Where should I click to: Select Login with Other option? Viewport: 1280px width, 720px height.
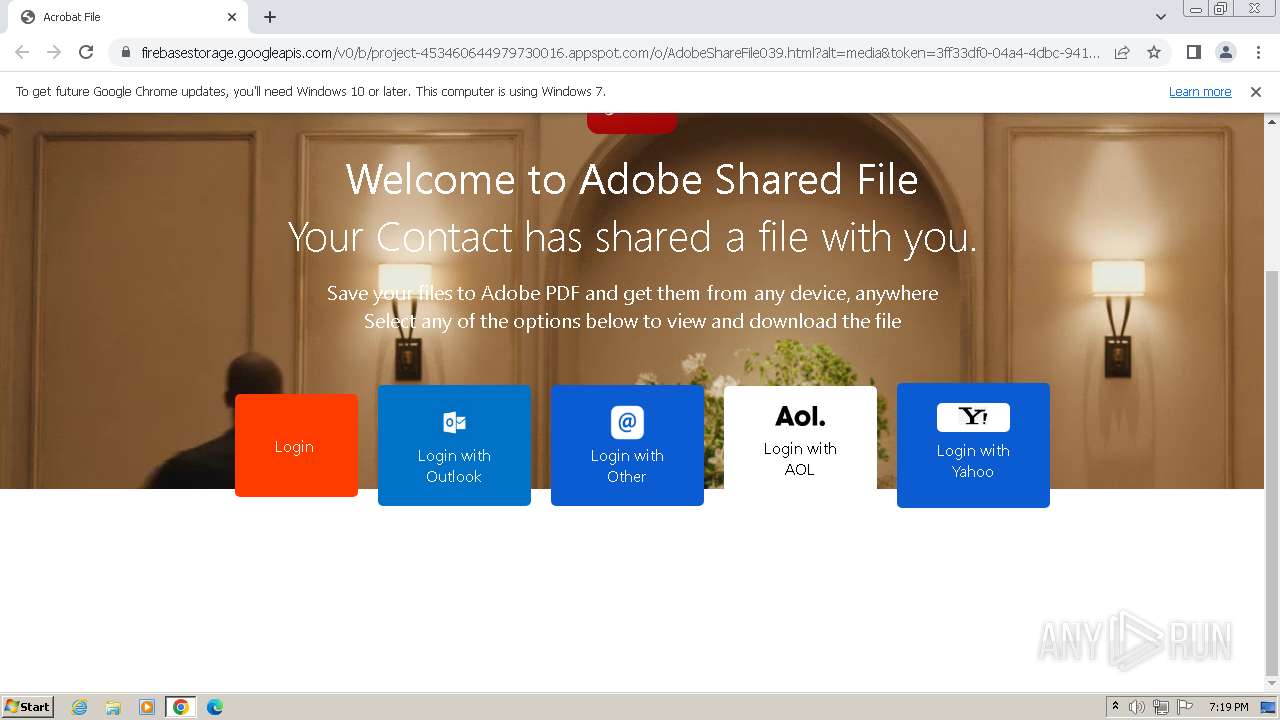(627, 446)
